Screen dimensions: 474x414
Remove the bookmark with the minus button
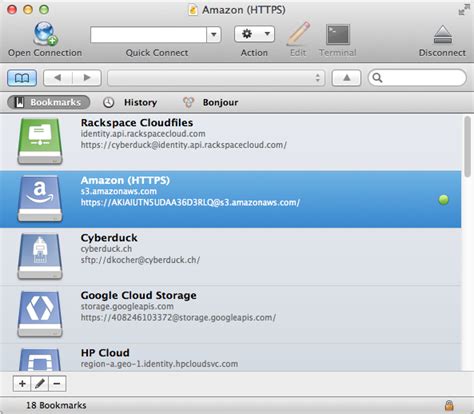coord(57,384)
